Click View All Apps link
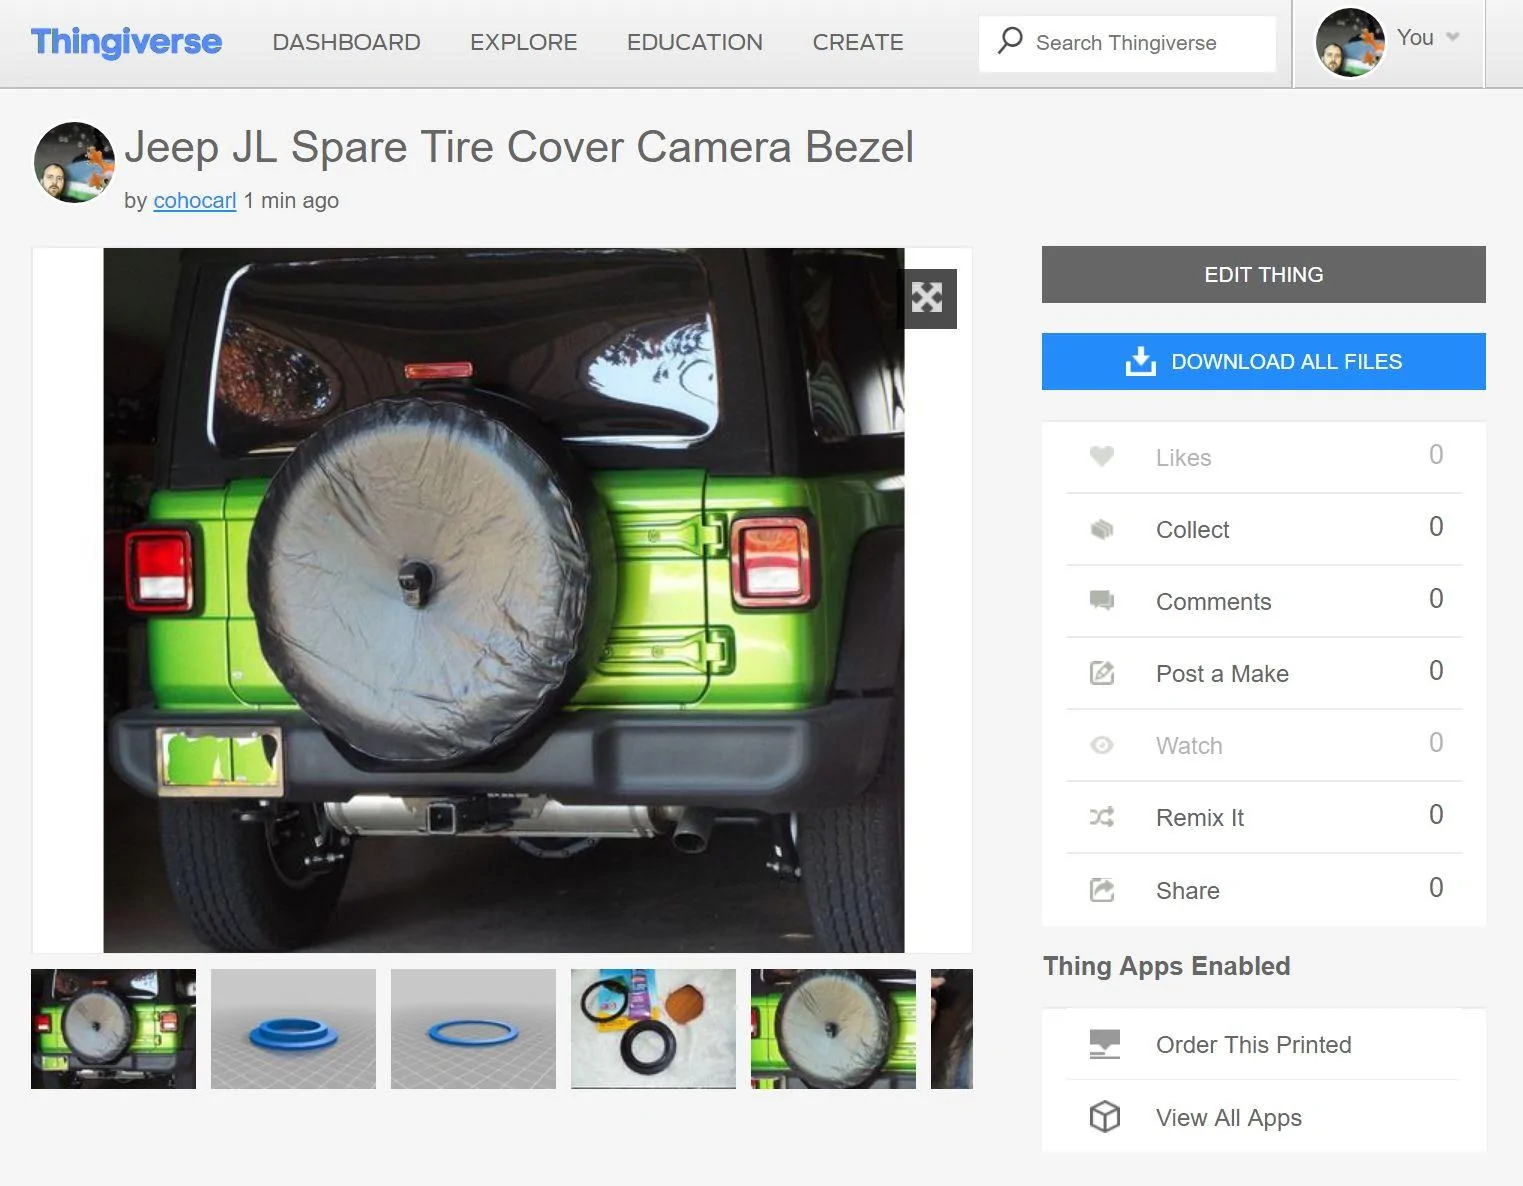The image size is (1523, 1186). coord(1229,1118)
